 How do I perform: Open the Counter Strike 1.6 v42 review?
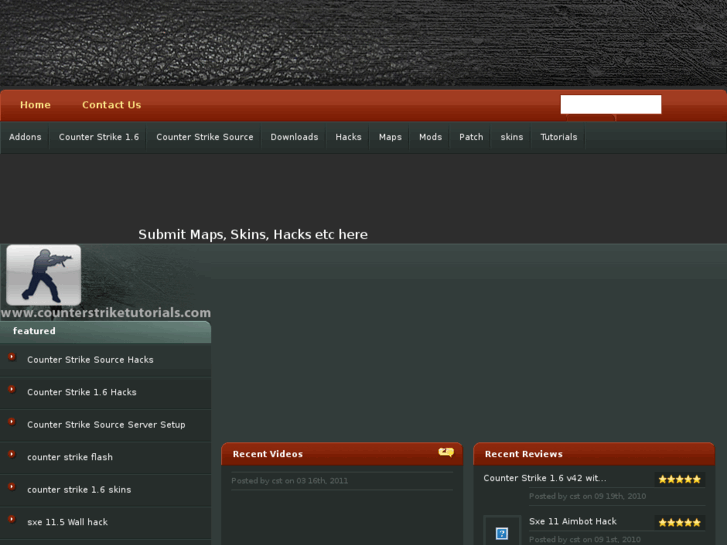click(x=545, y=478)
